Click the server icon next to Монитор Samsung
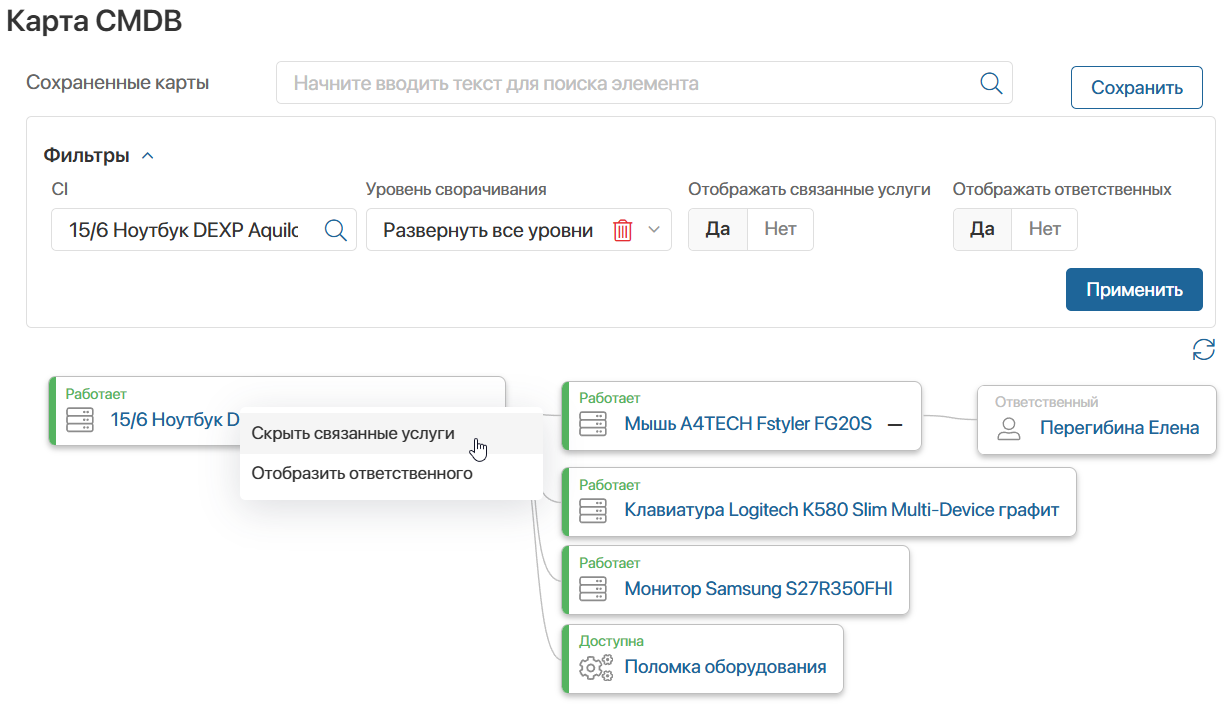 (593, 588)
